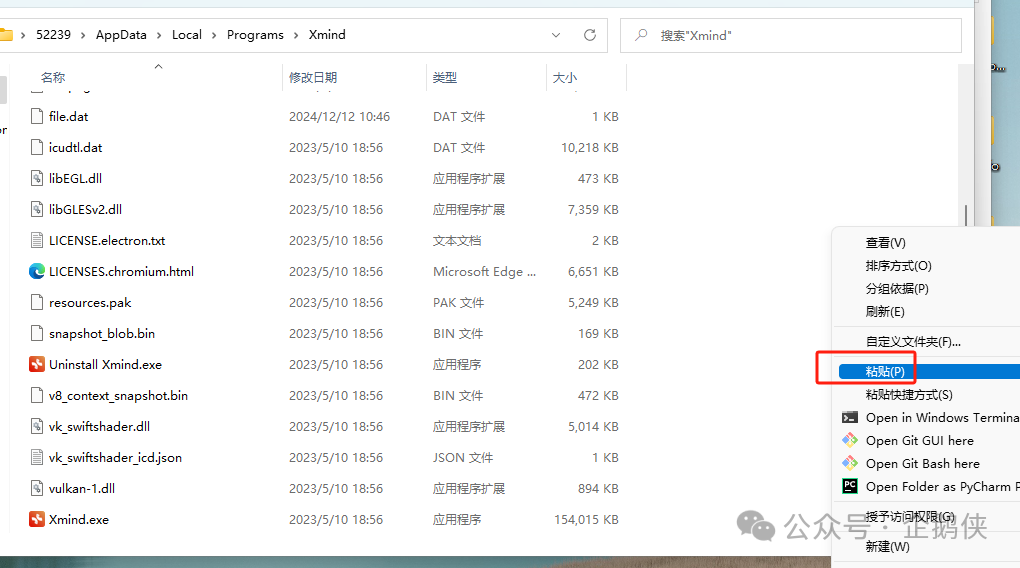Sort files by the 修改日期 column header

click(313, 78)
